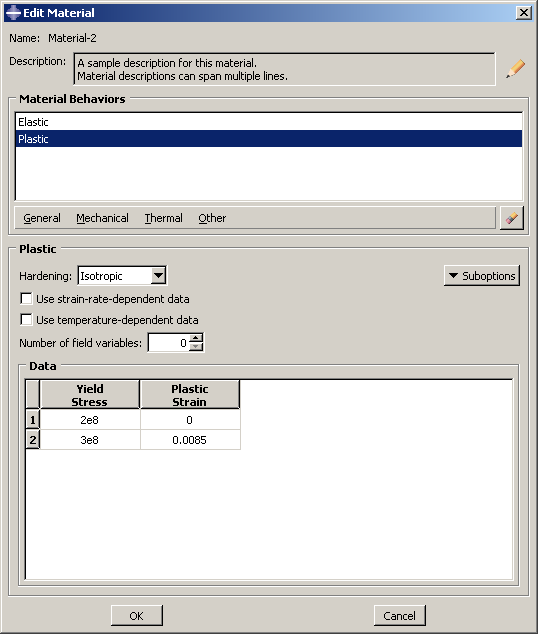Screen dimensions: 538x634
Task: Click the pencil icon to edit description
Action: tap(515, 68)
